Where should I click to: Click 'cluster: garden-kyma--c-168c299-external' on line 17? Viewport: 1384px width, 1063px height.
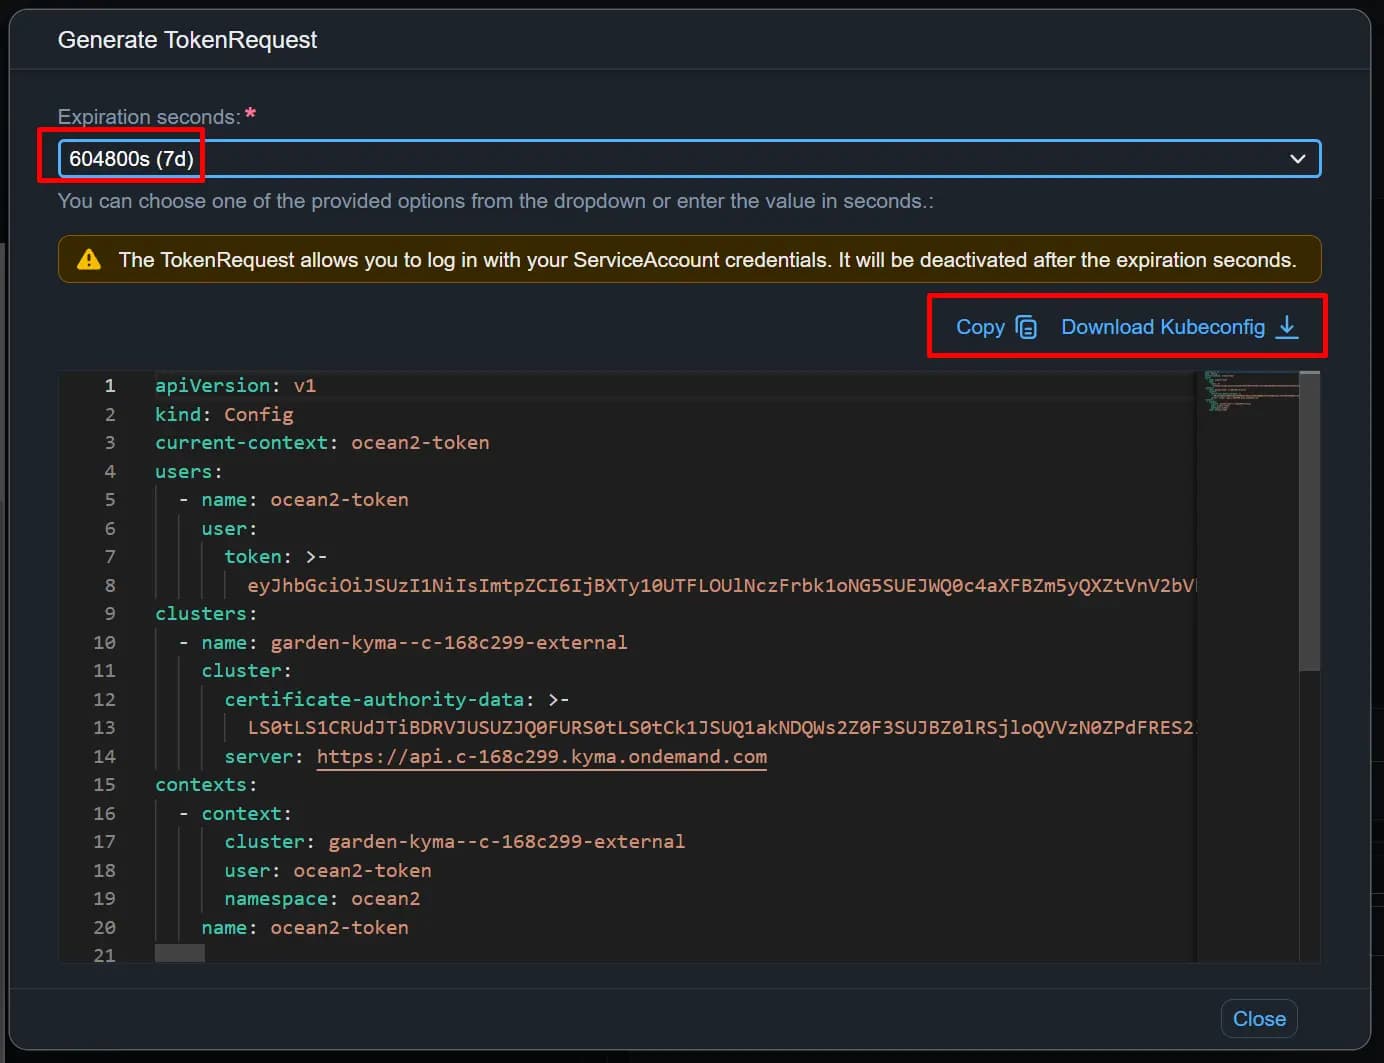pos(455,842)
